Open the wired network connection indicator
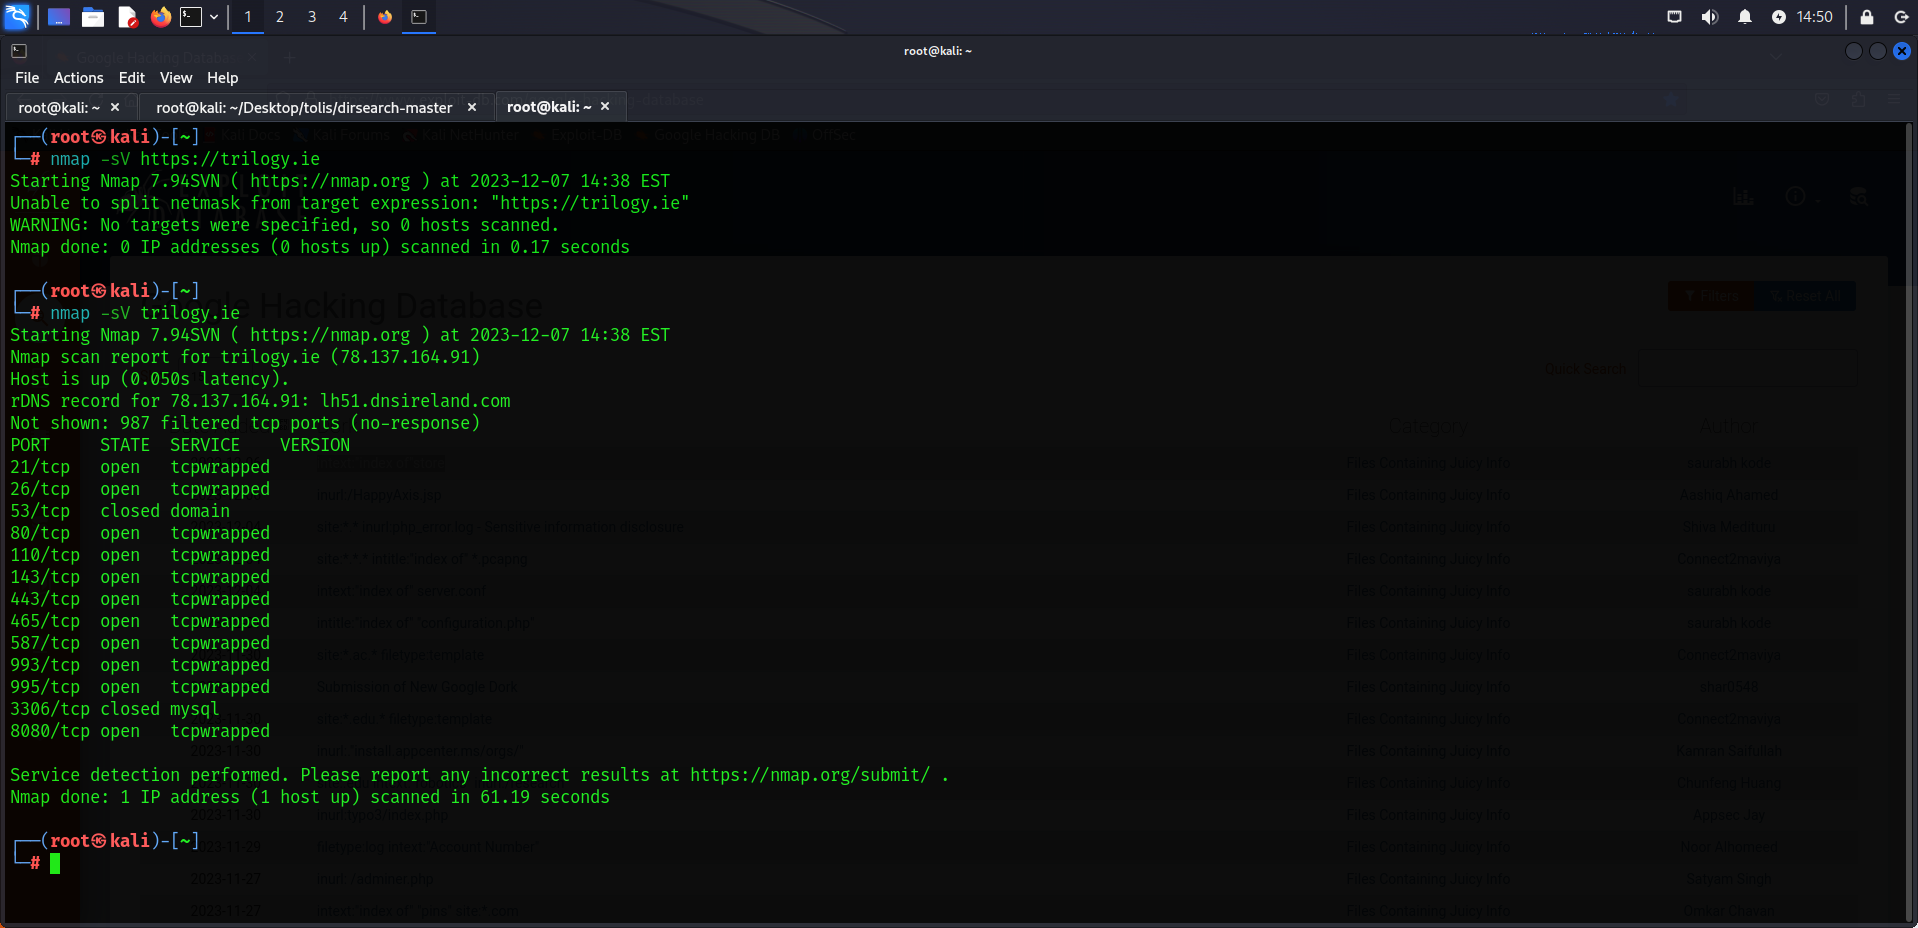The image size is (1918, 928). click(x=1675, y=17)
